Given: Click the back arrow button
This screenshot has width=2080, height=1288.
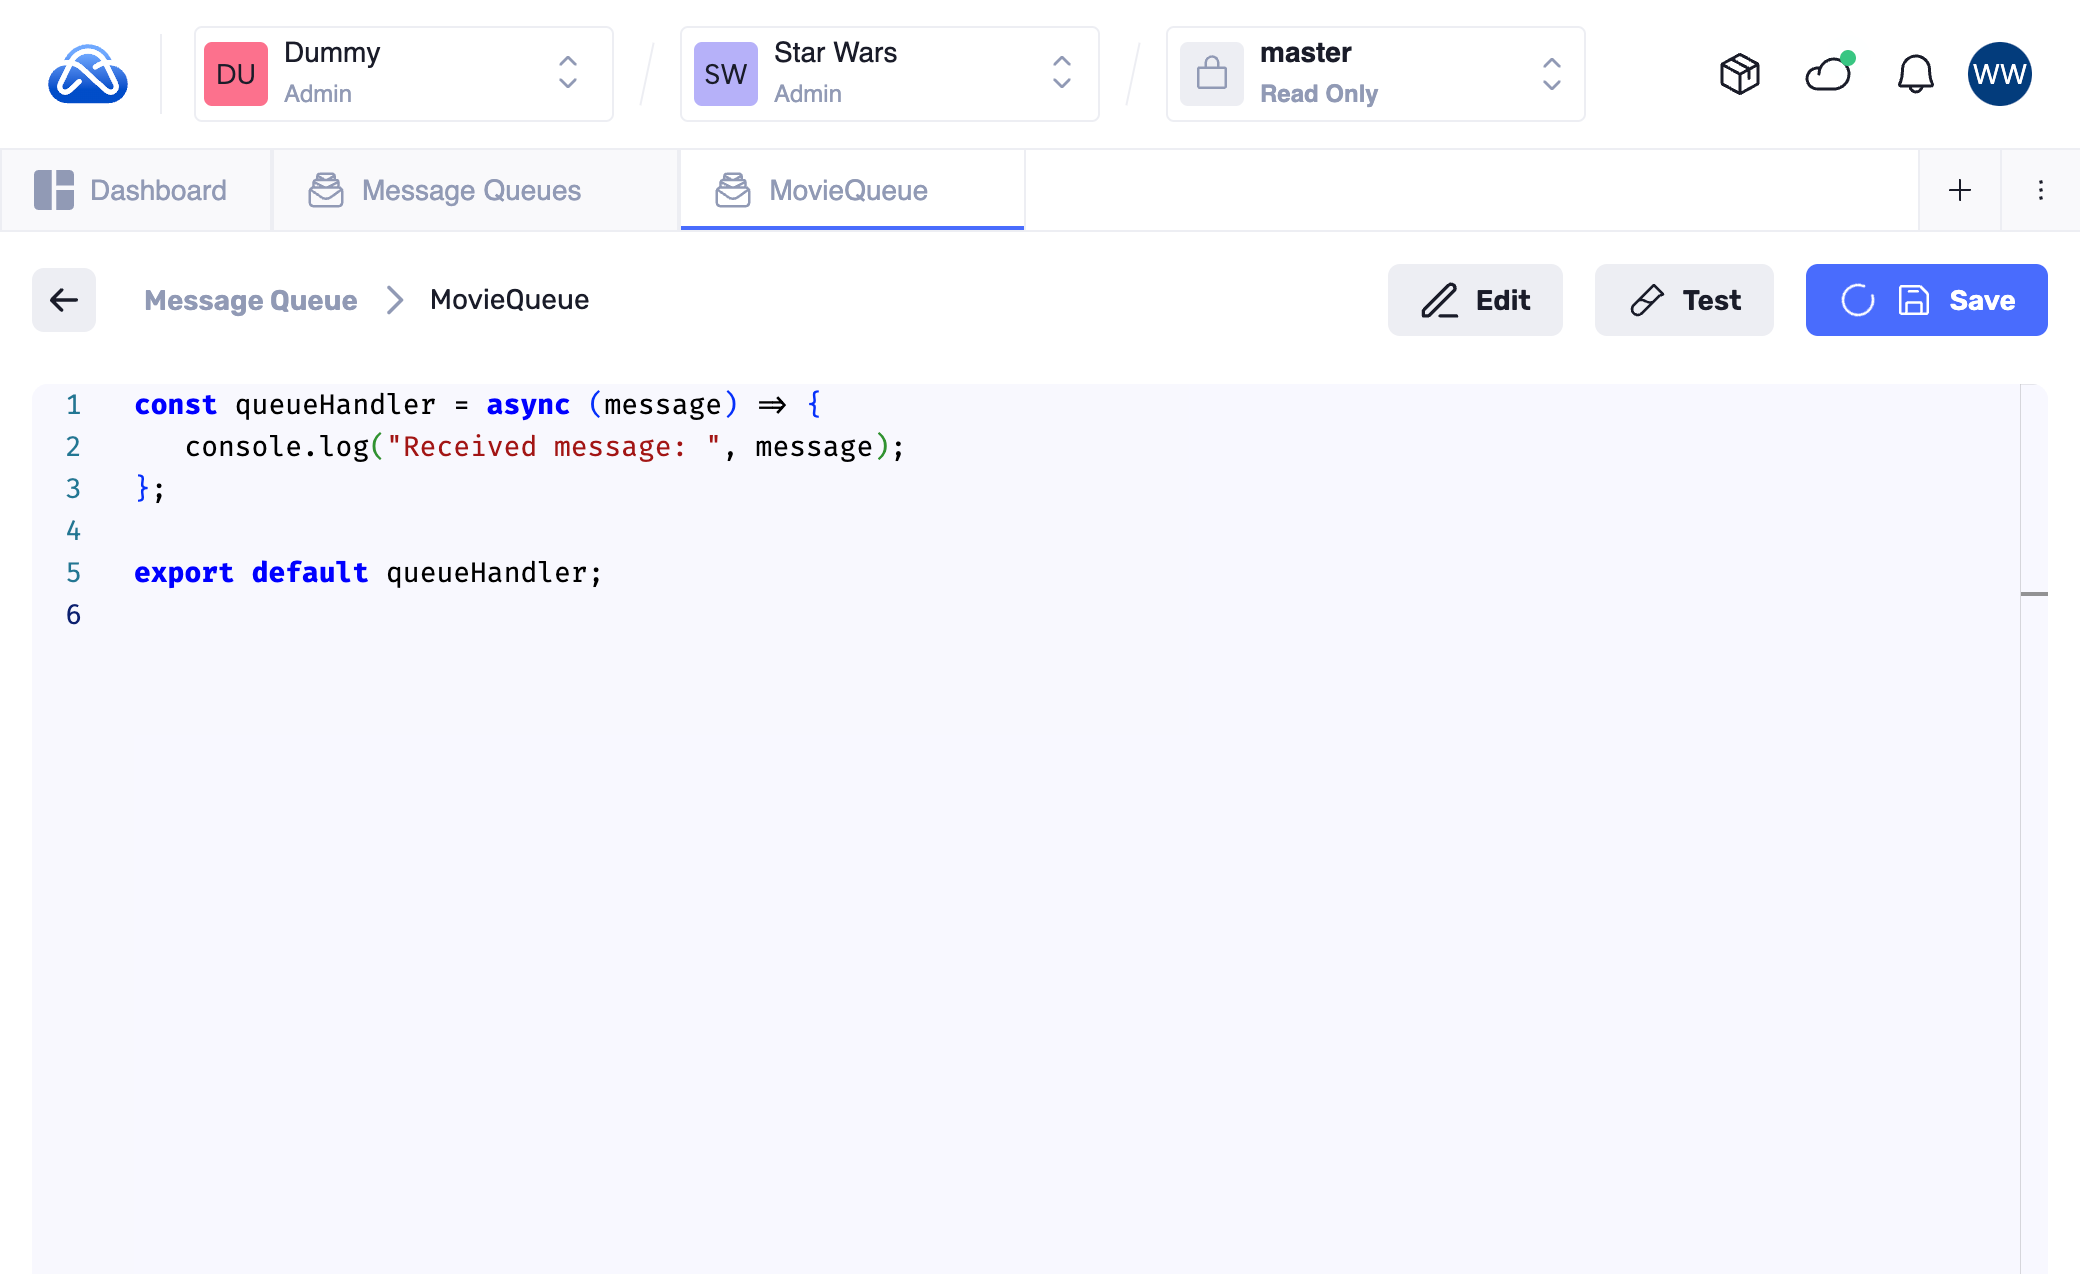Looking at the screenshot, I should [x=64, y=300].
